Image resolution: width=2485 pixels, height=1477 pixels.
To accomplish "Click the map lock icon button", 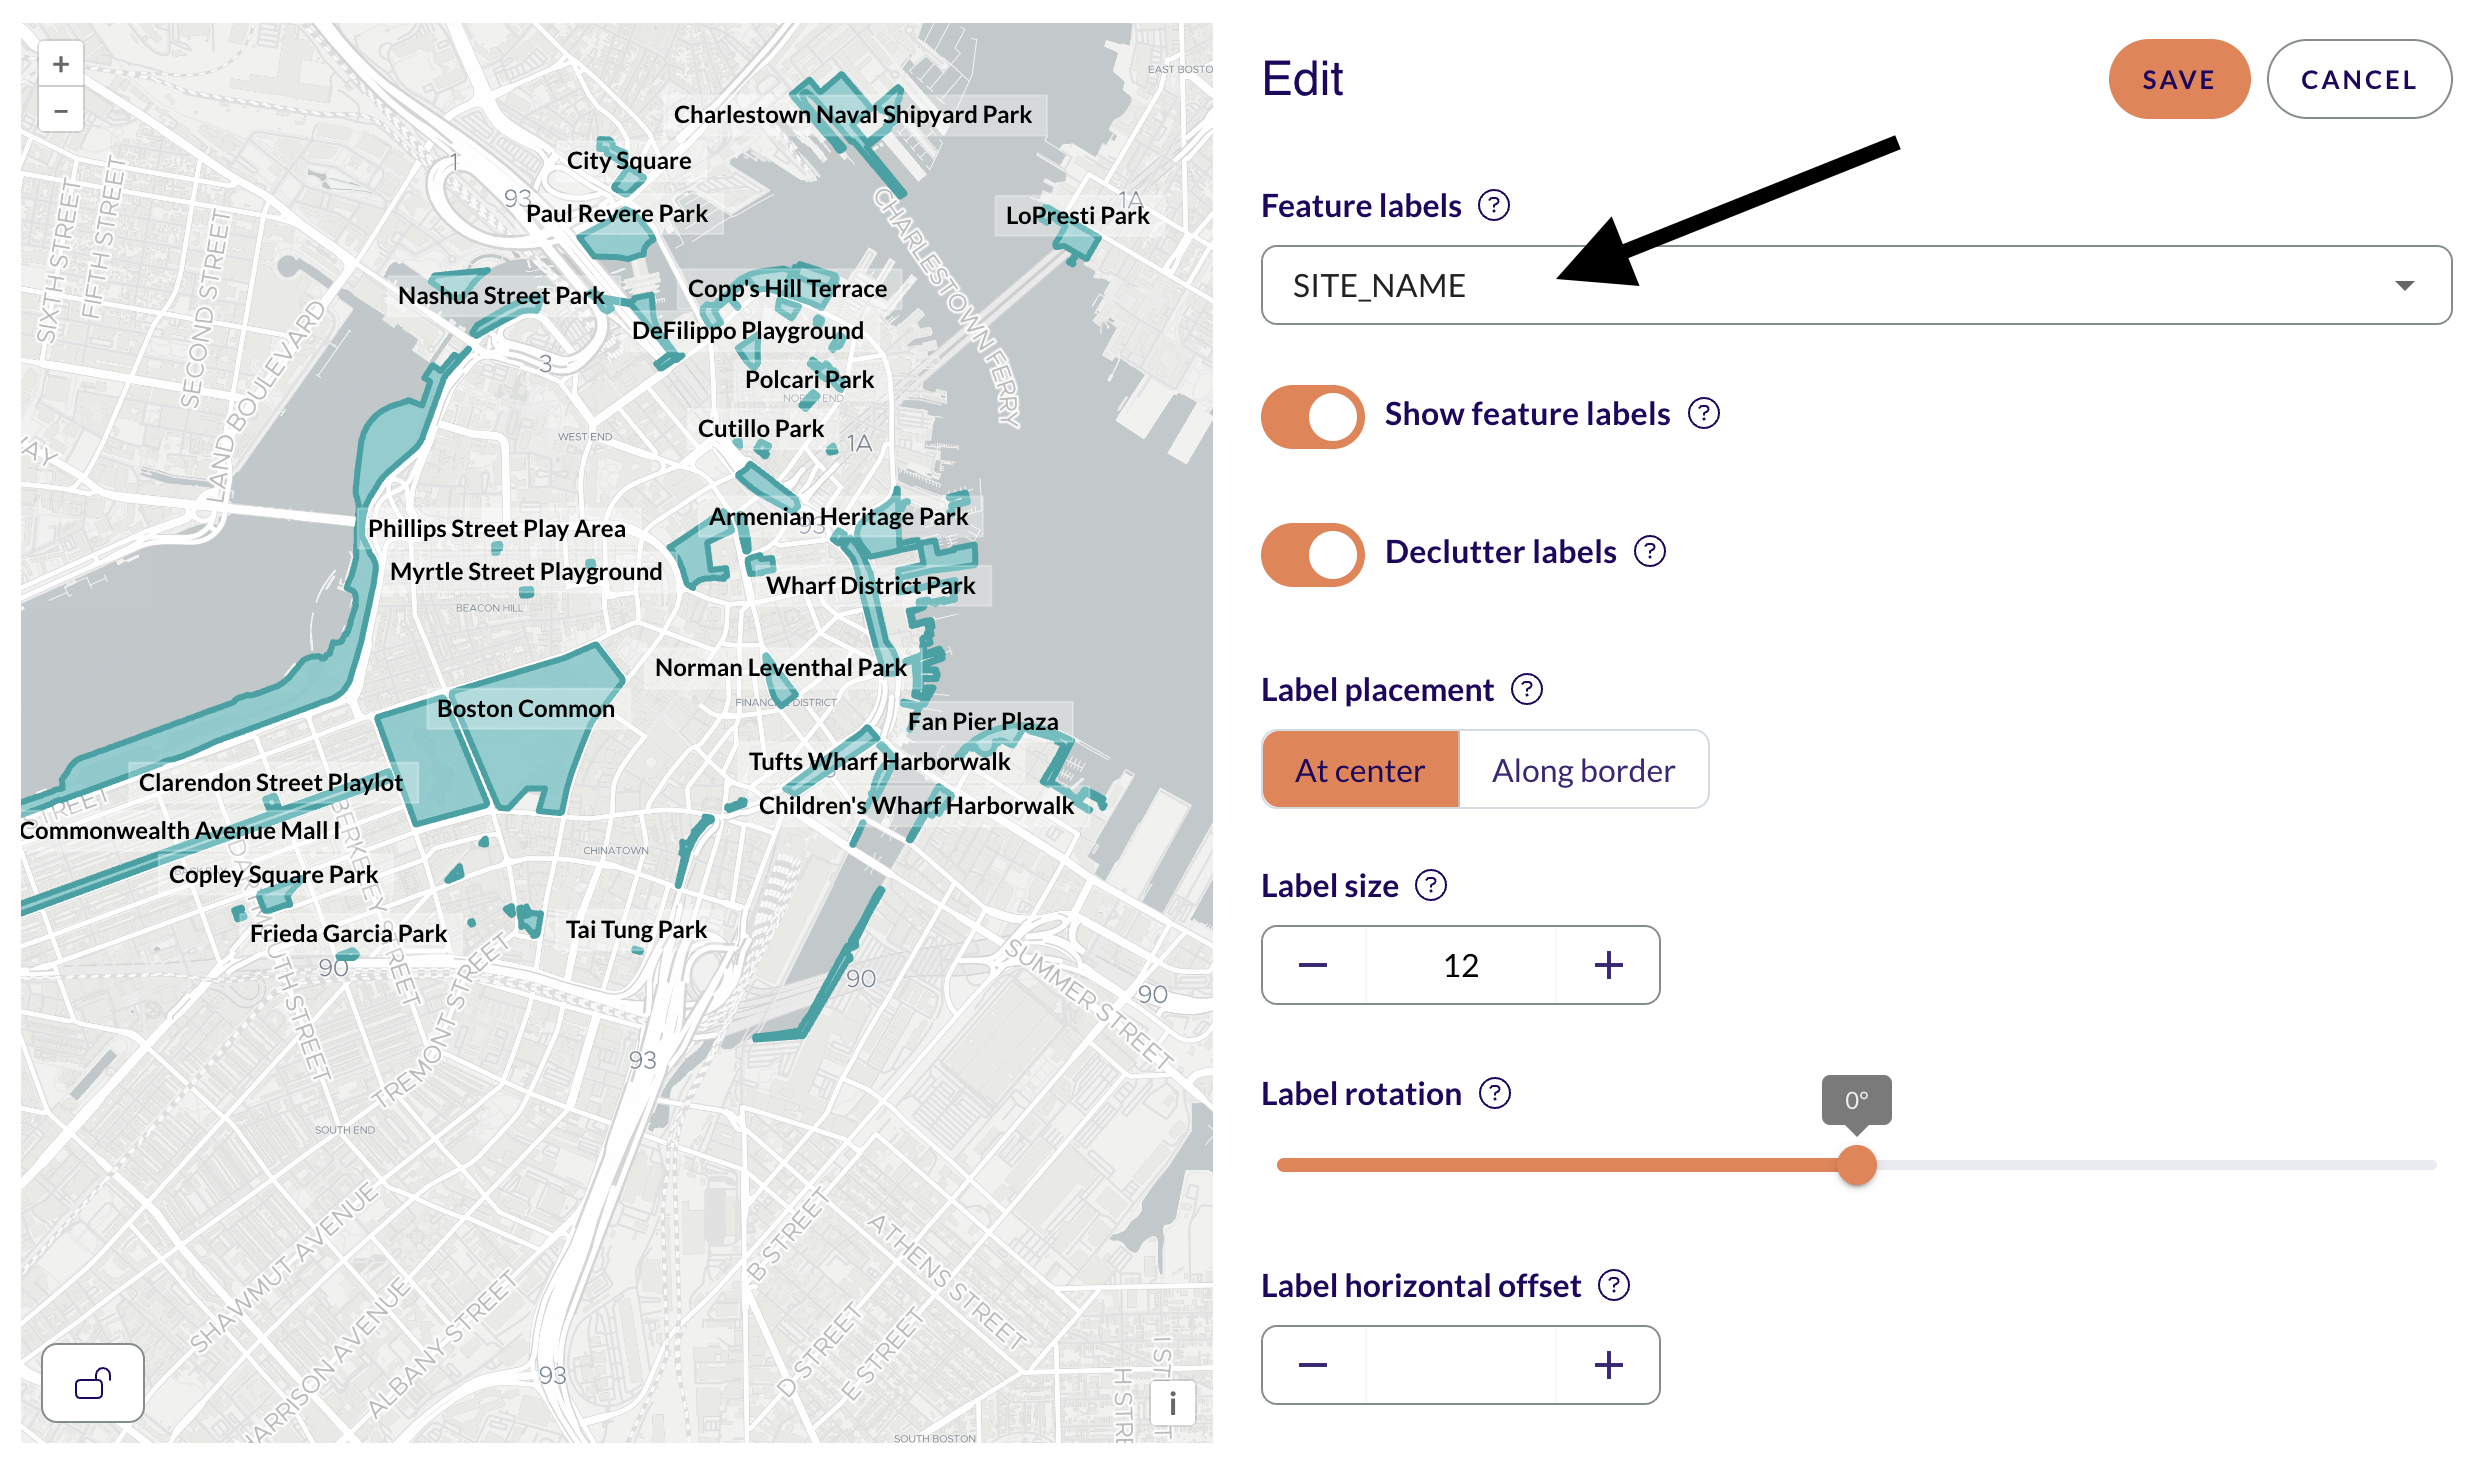I will tap(93, 1383).
